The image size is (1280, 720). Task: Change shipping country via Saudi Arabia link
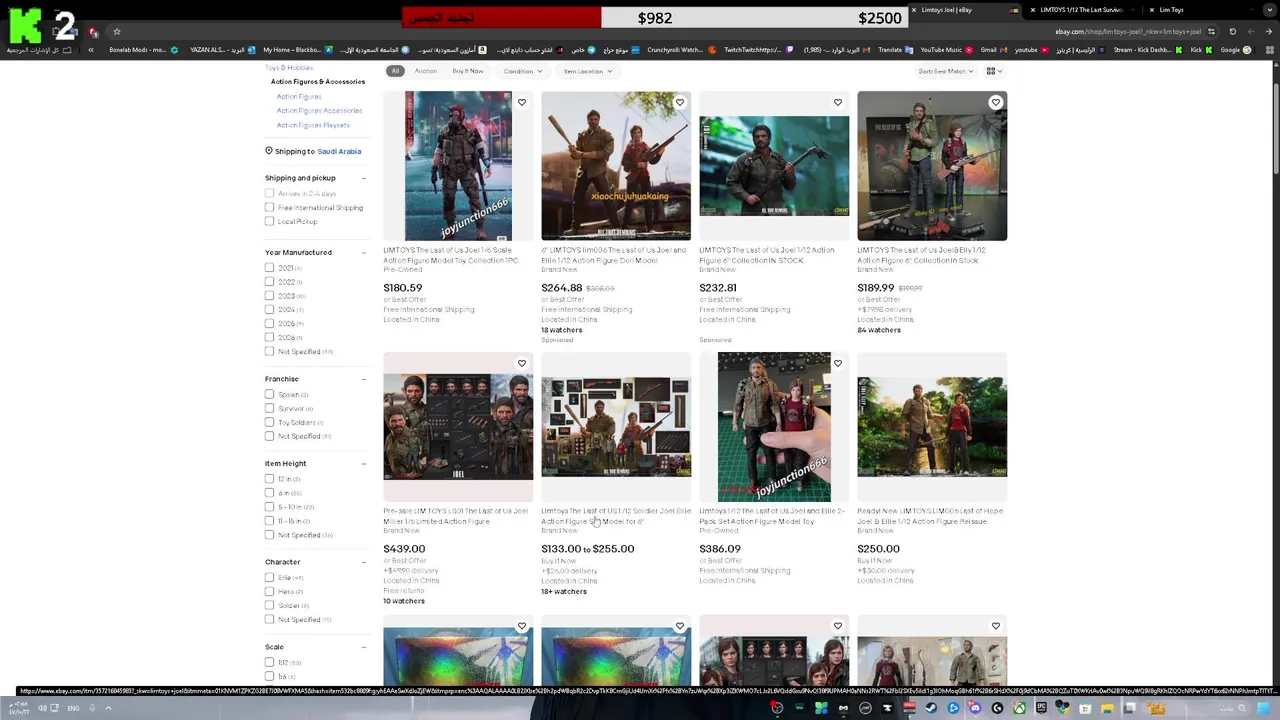coord(339,151)
